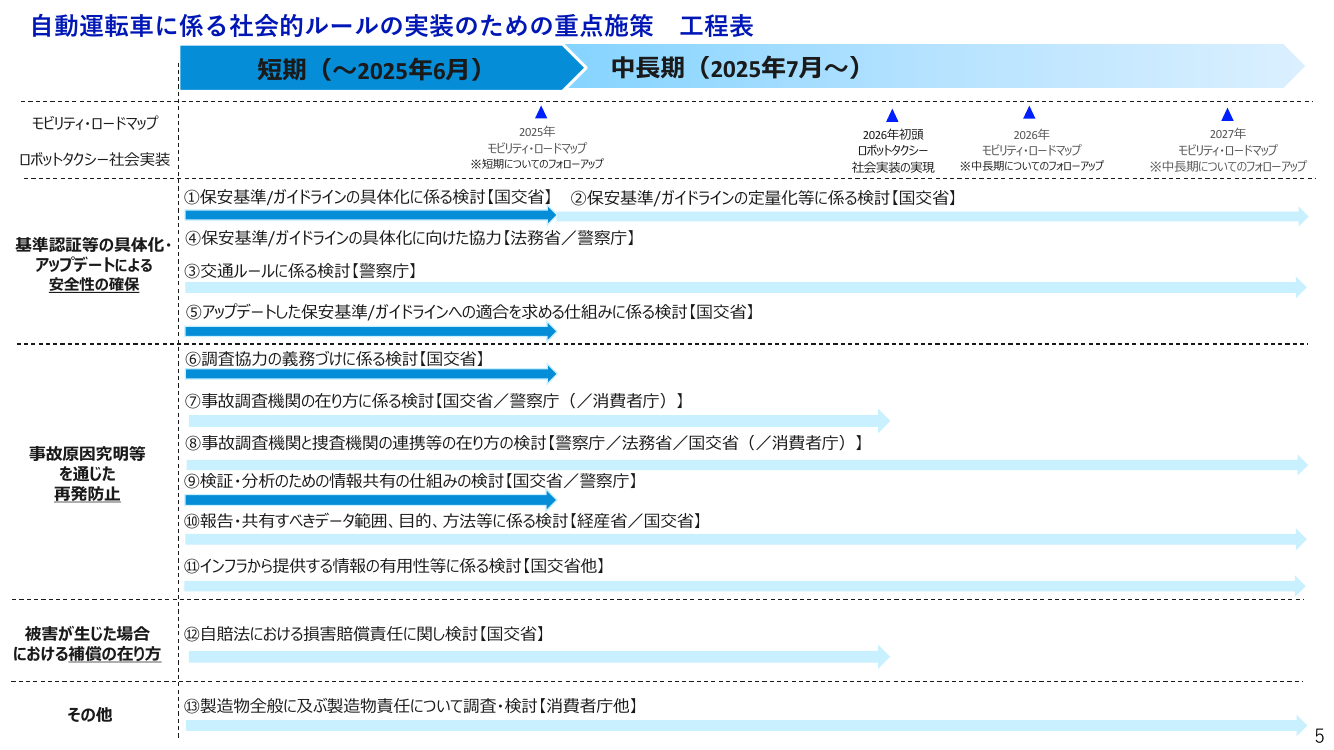Screen dimensions: 1334x750
Task: Click the slide title '自動運転車に係る社会的ルールの実装のための重点施策 工程表'
Action: 392,25
